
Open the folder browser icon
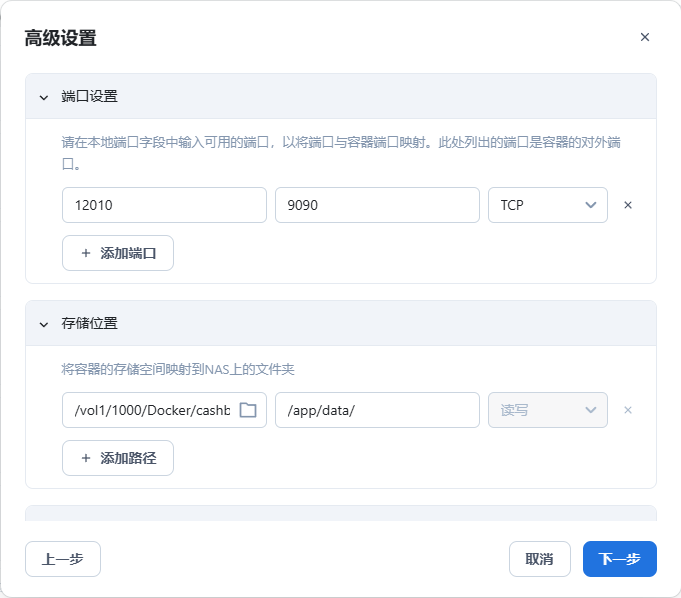(248, 410)
